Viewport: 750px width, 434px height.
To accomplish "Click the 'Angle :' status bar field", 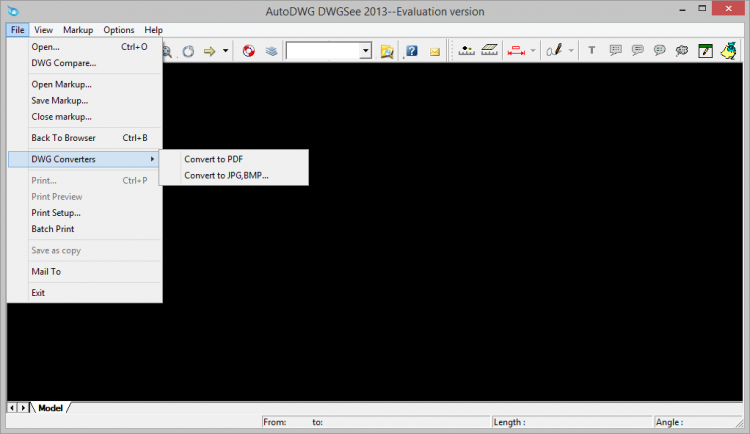I will [696, 422].
